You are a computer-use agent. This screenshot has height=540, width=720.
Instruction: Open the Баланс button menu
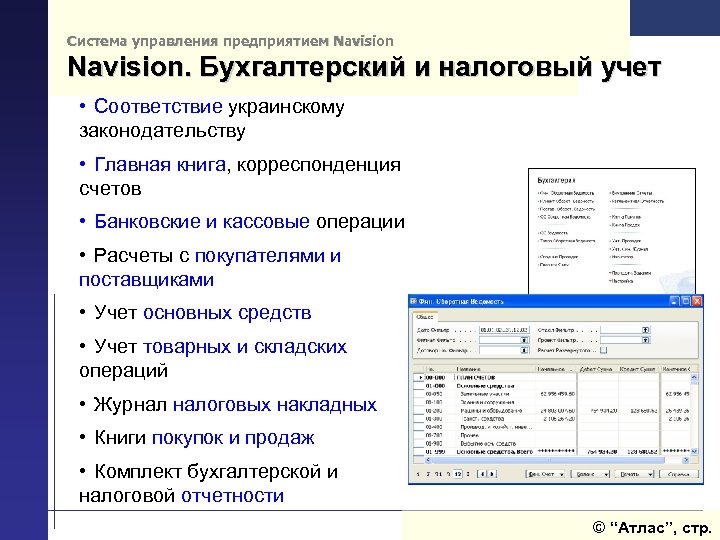tap(591, 474)
